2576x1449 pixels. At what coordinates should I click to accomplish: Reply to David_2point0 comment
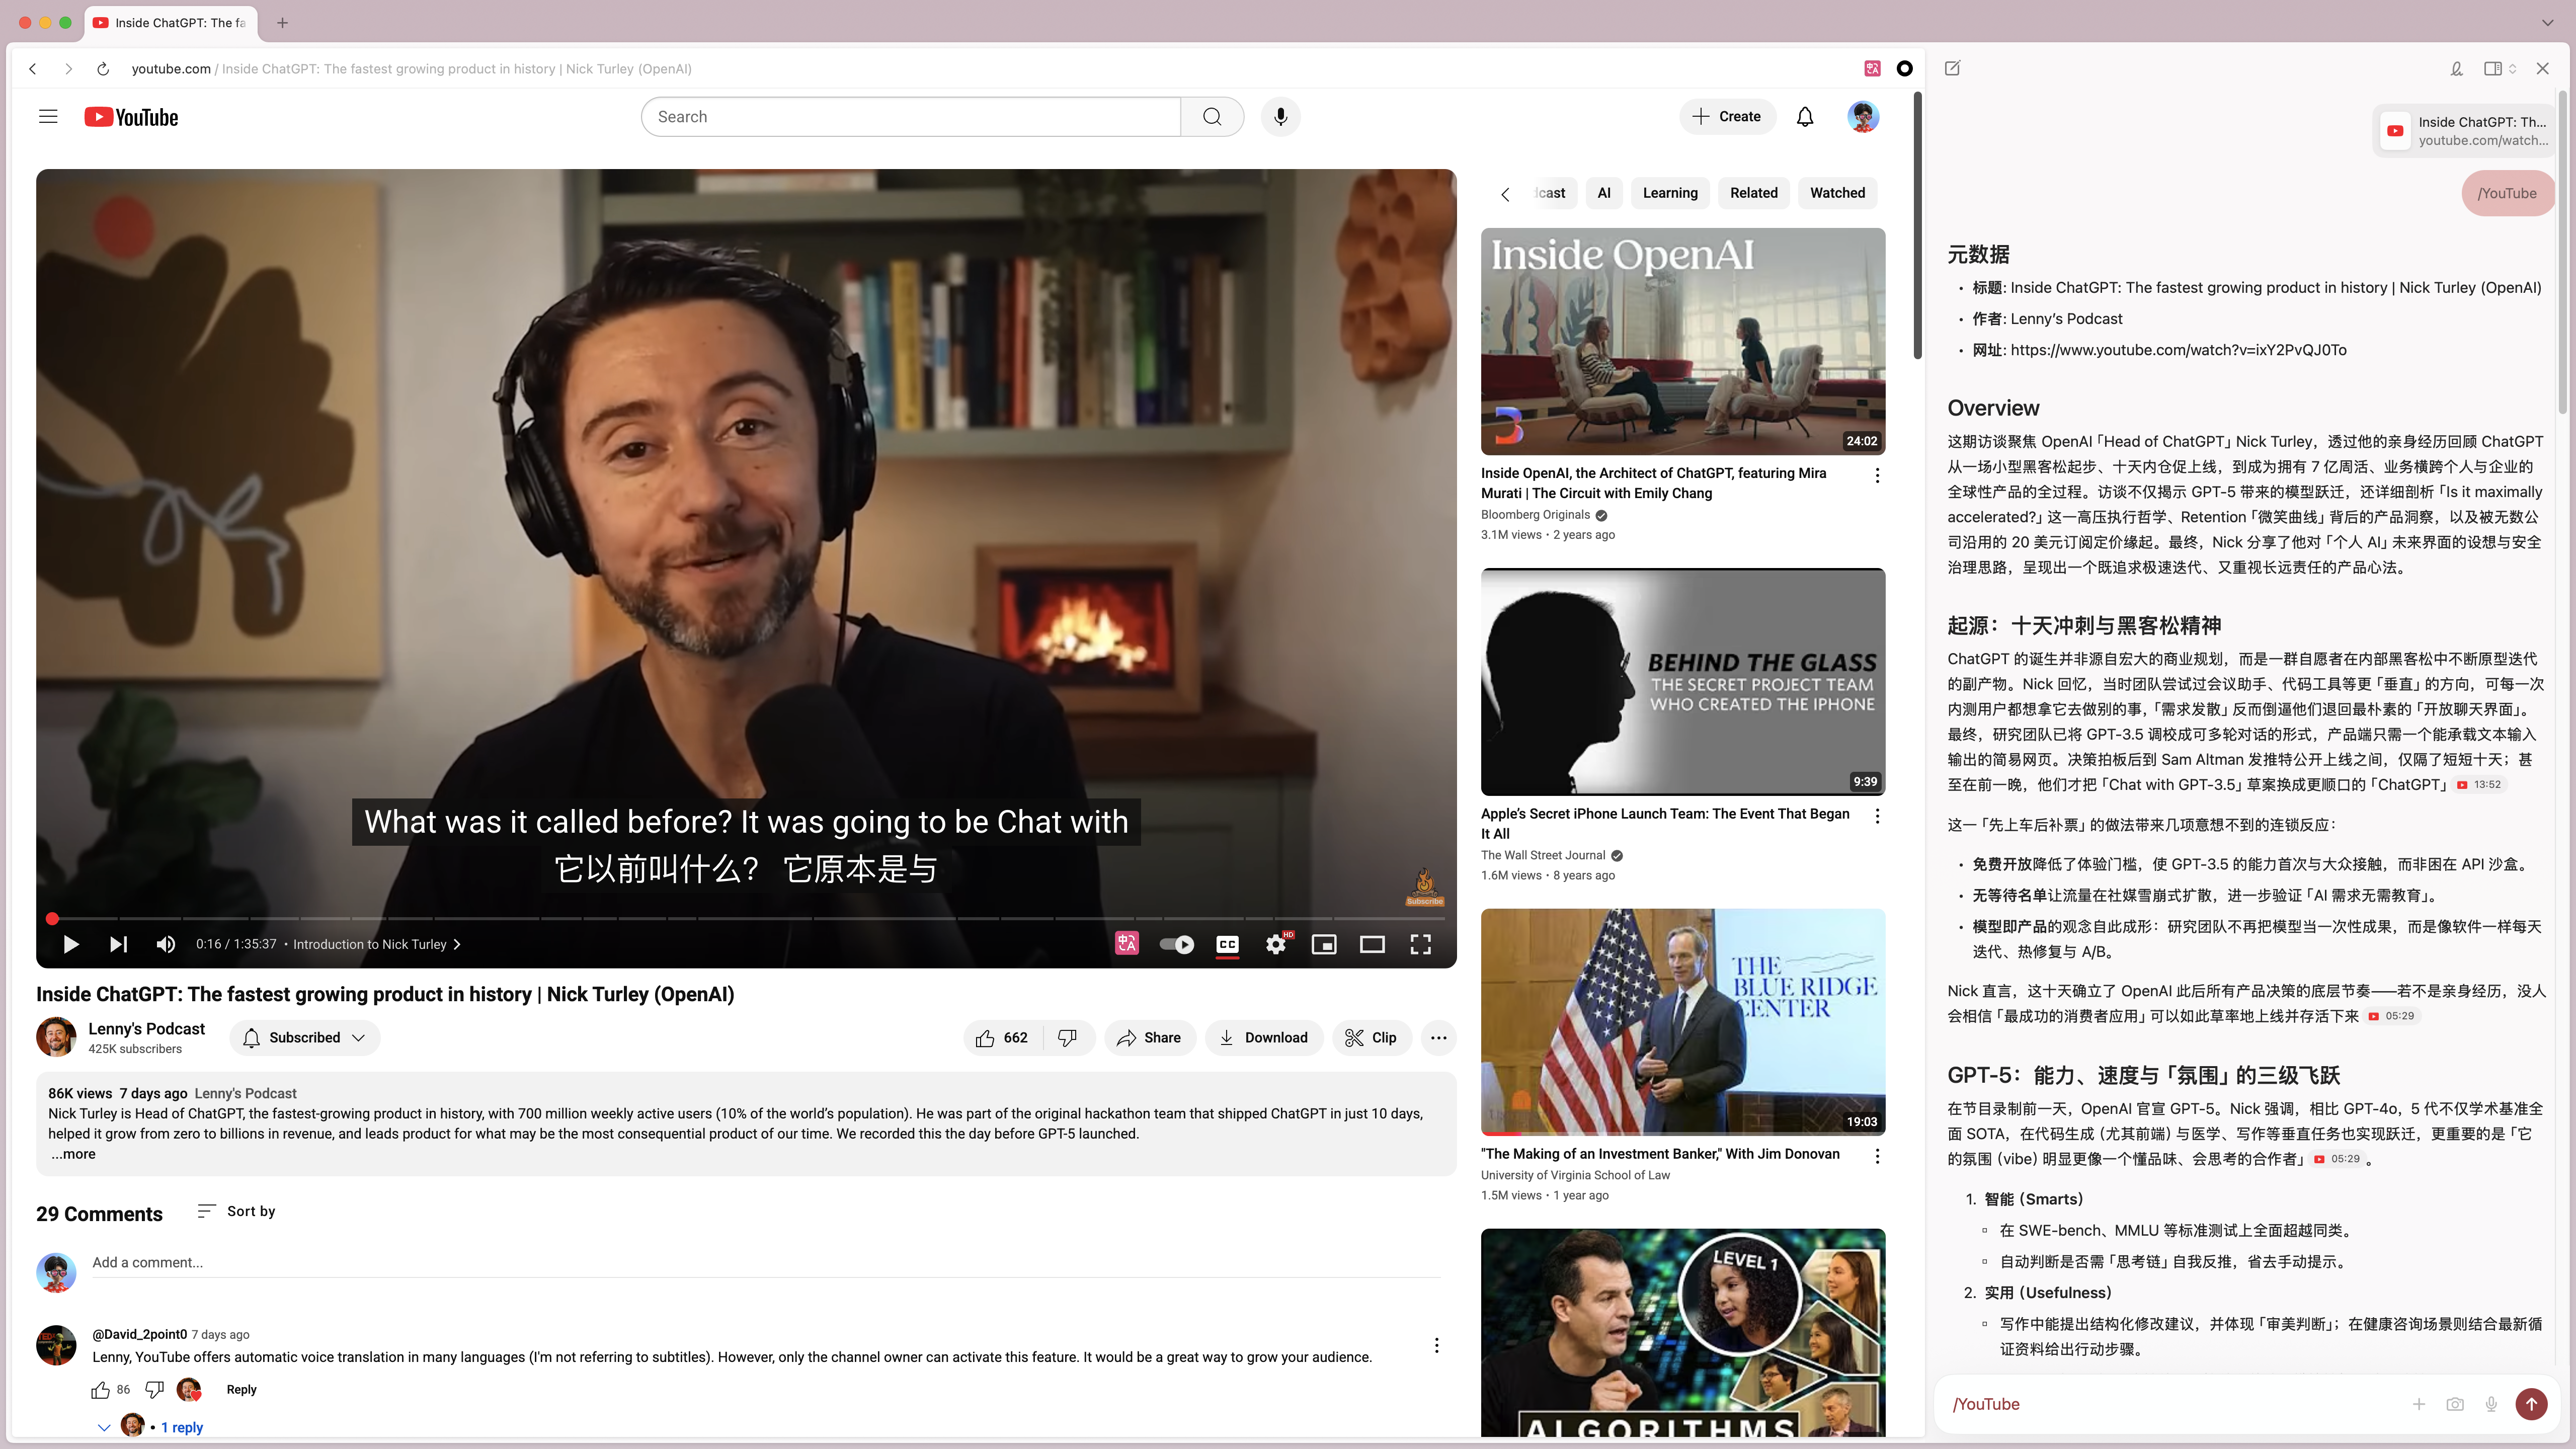pos(241,1390)
